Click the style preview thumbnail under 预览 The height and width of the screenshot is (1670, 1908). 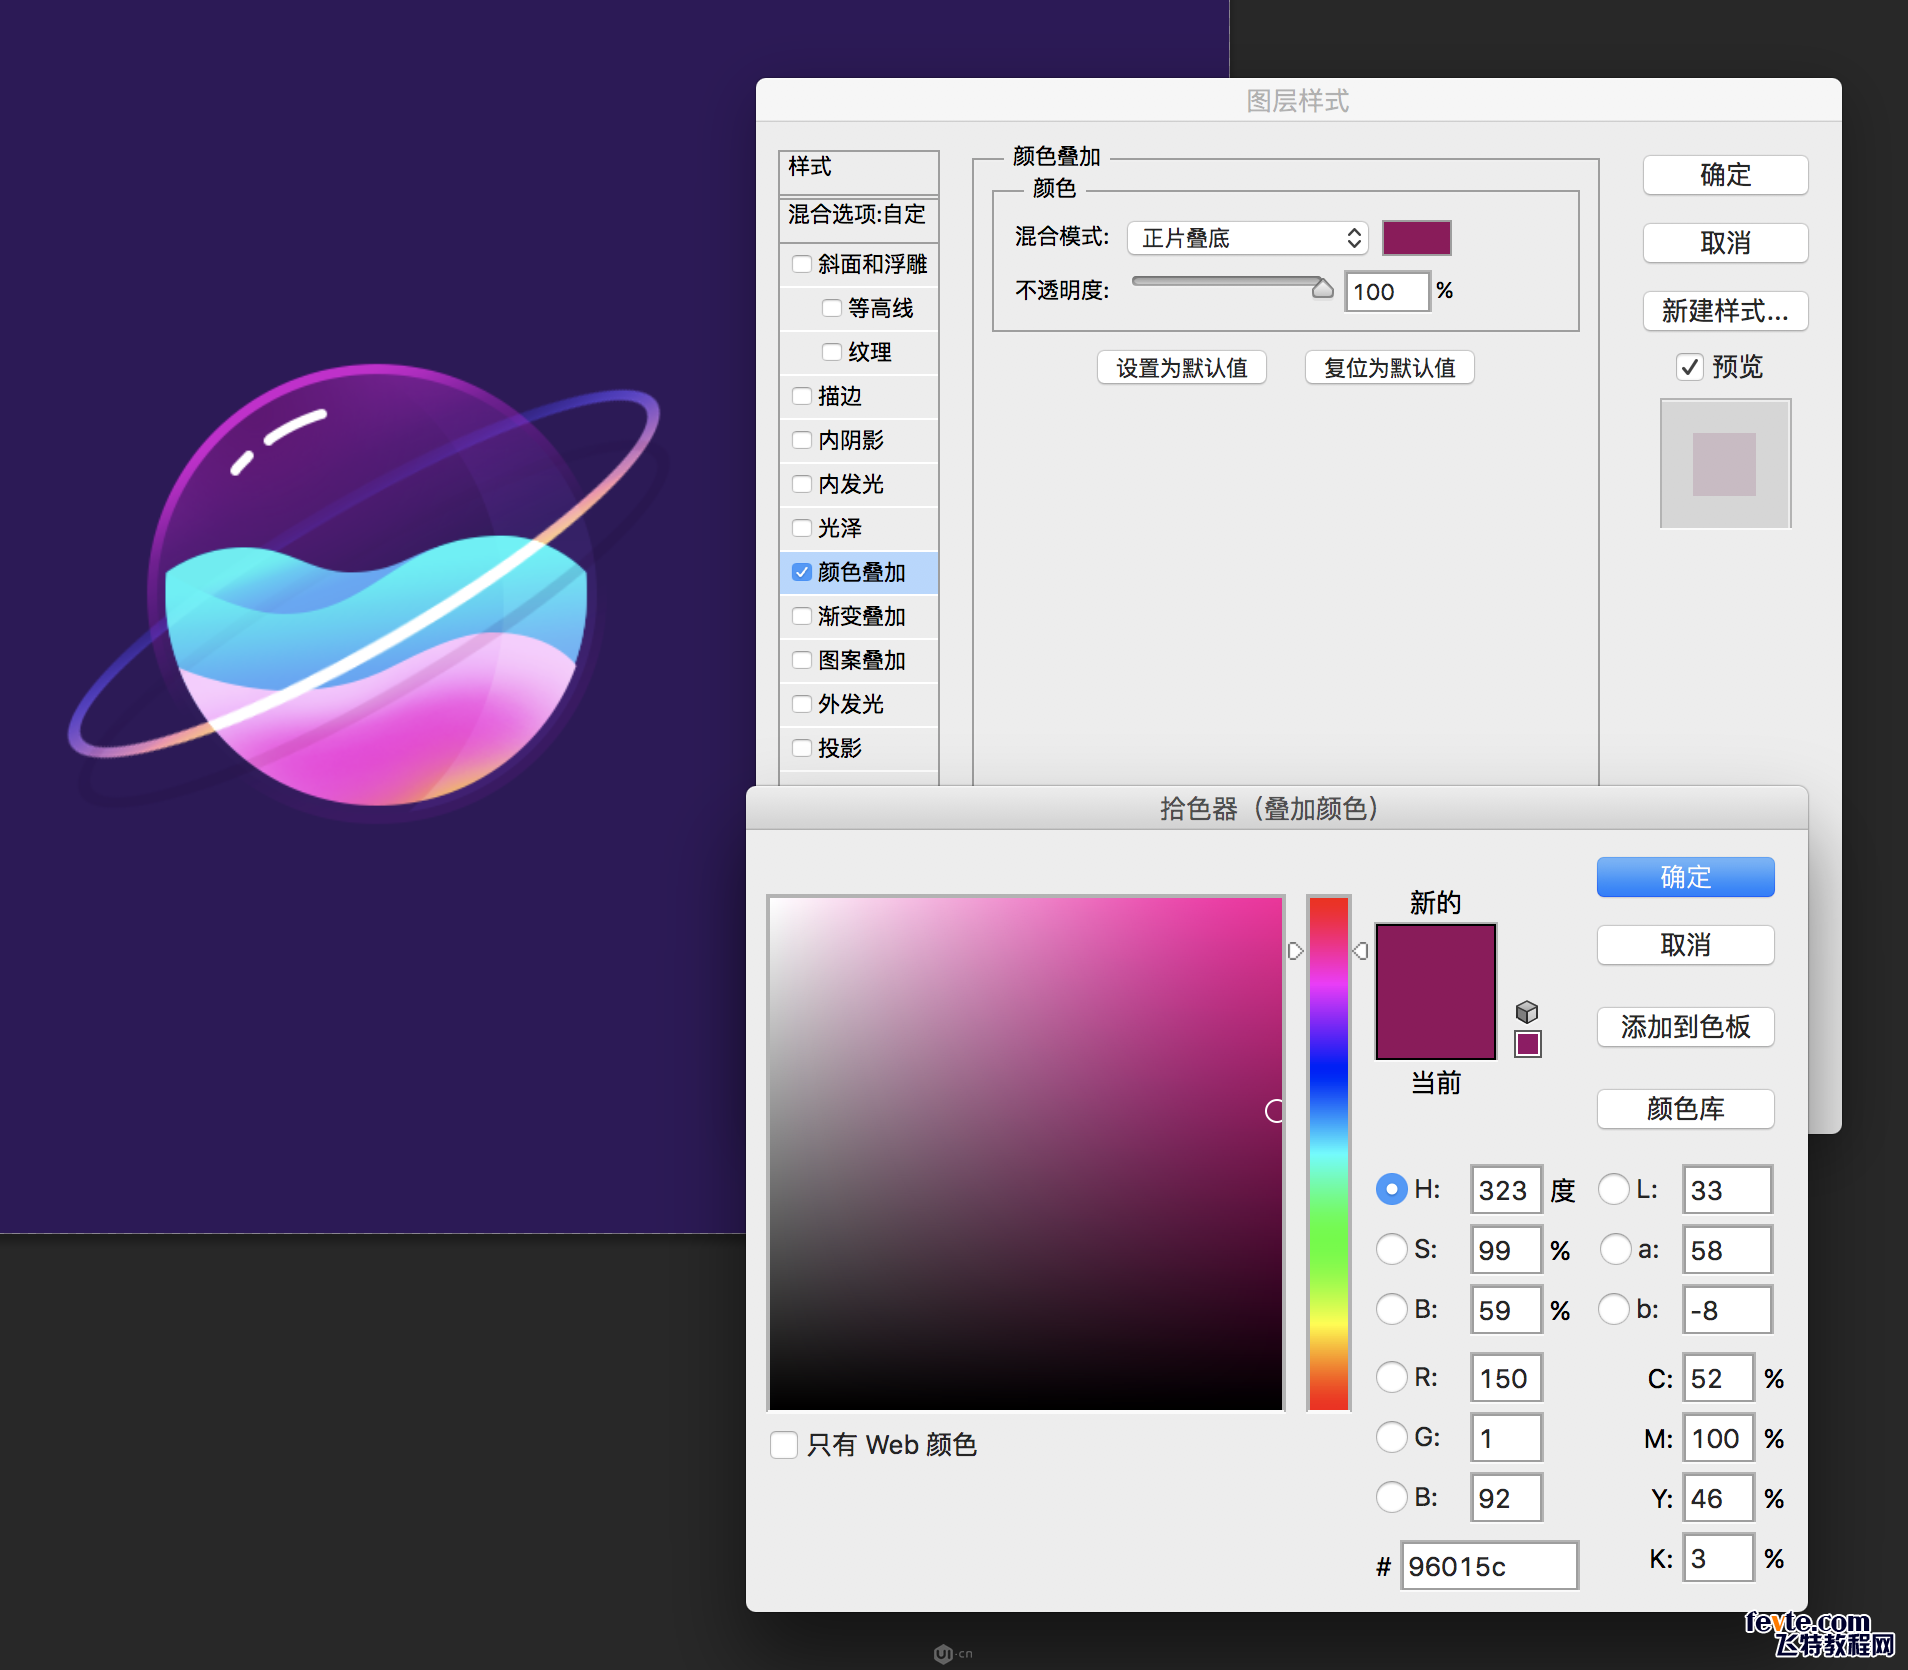1725,464
